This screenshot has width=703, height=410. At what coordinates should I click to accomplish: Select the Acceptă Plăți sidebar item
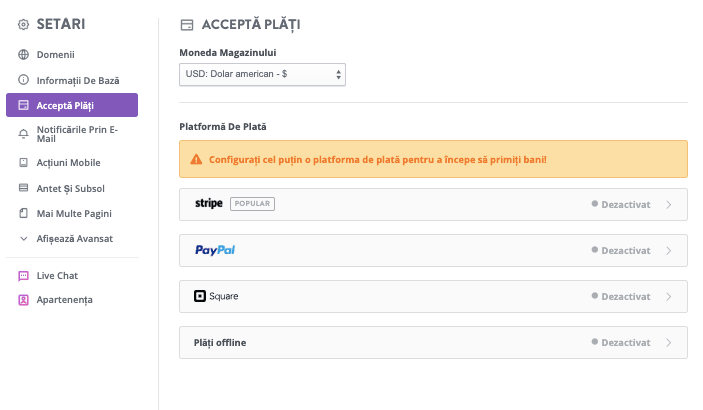click(72, 105)
